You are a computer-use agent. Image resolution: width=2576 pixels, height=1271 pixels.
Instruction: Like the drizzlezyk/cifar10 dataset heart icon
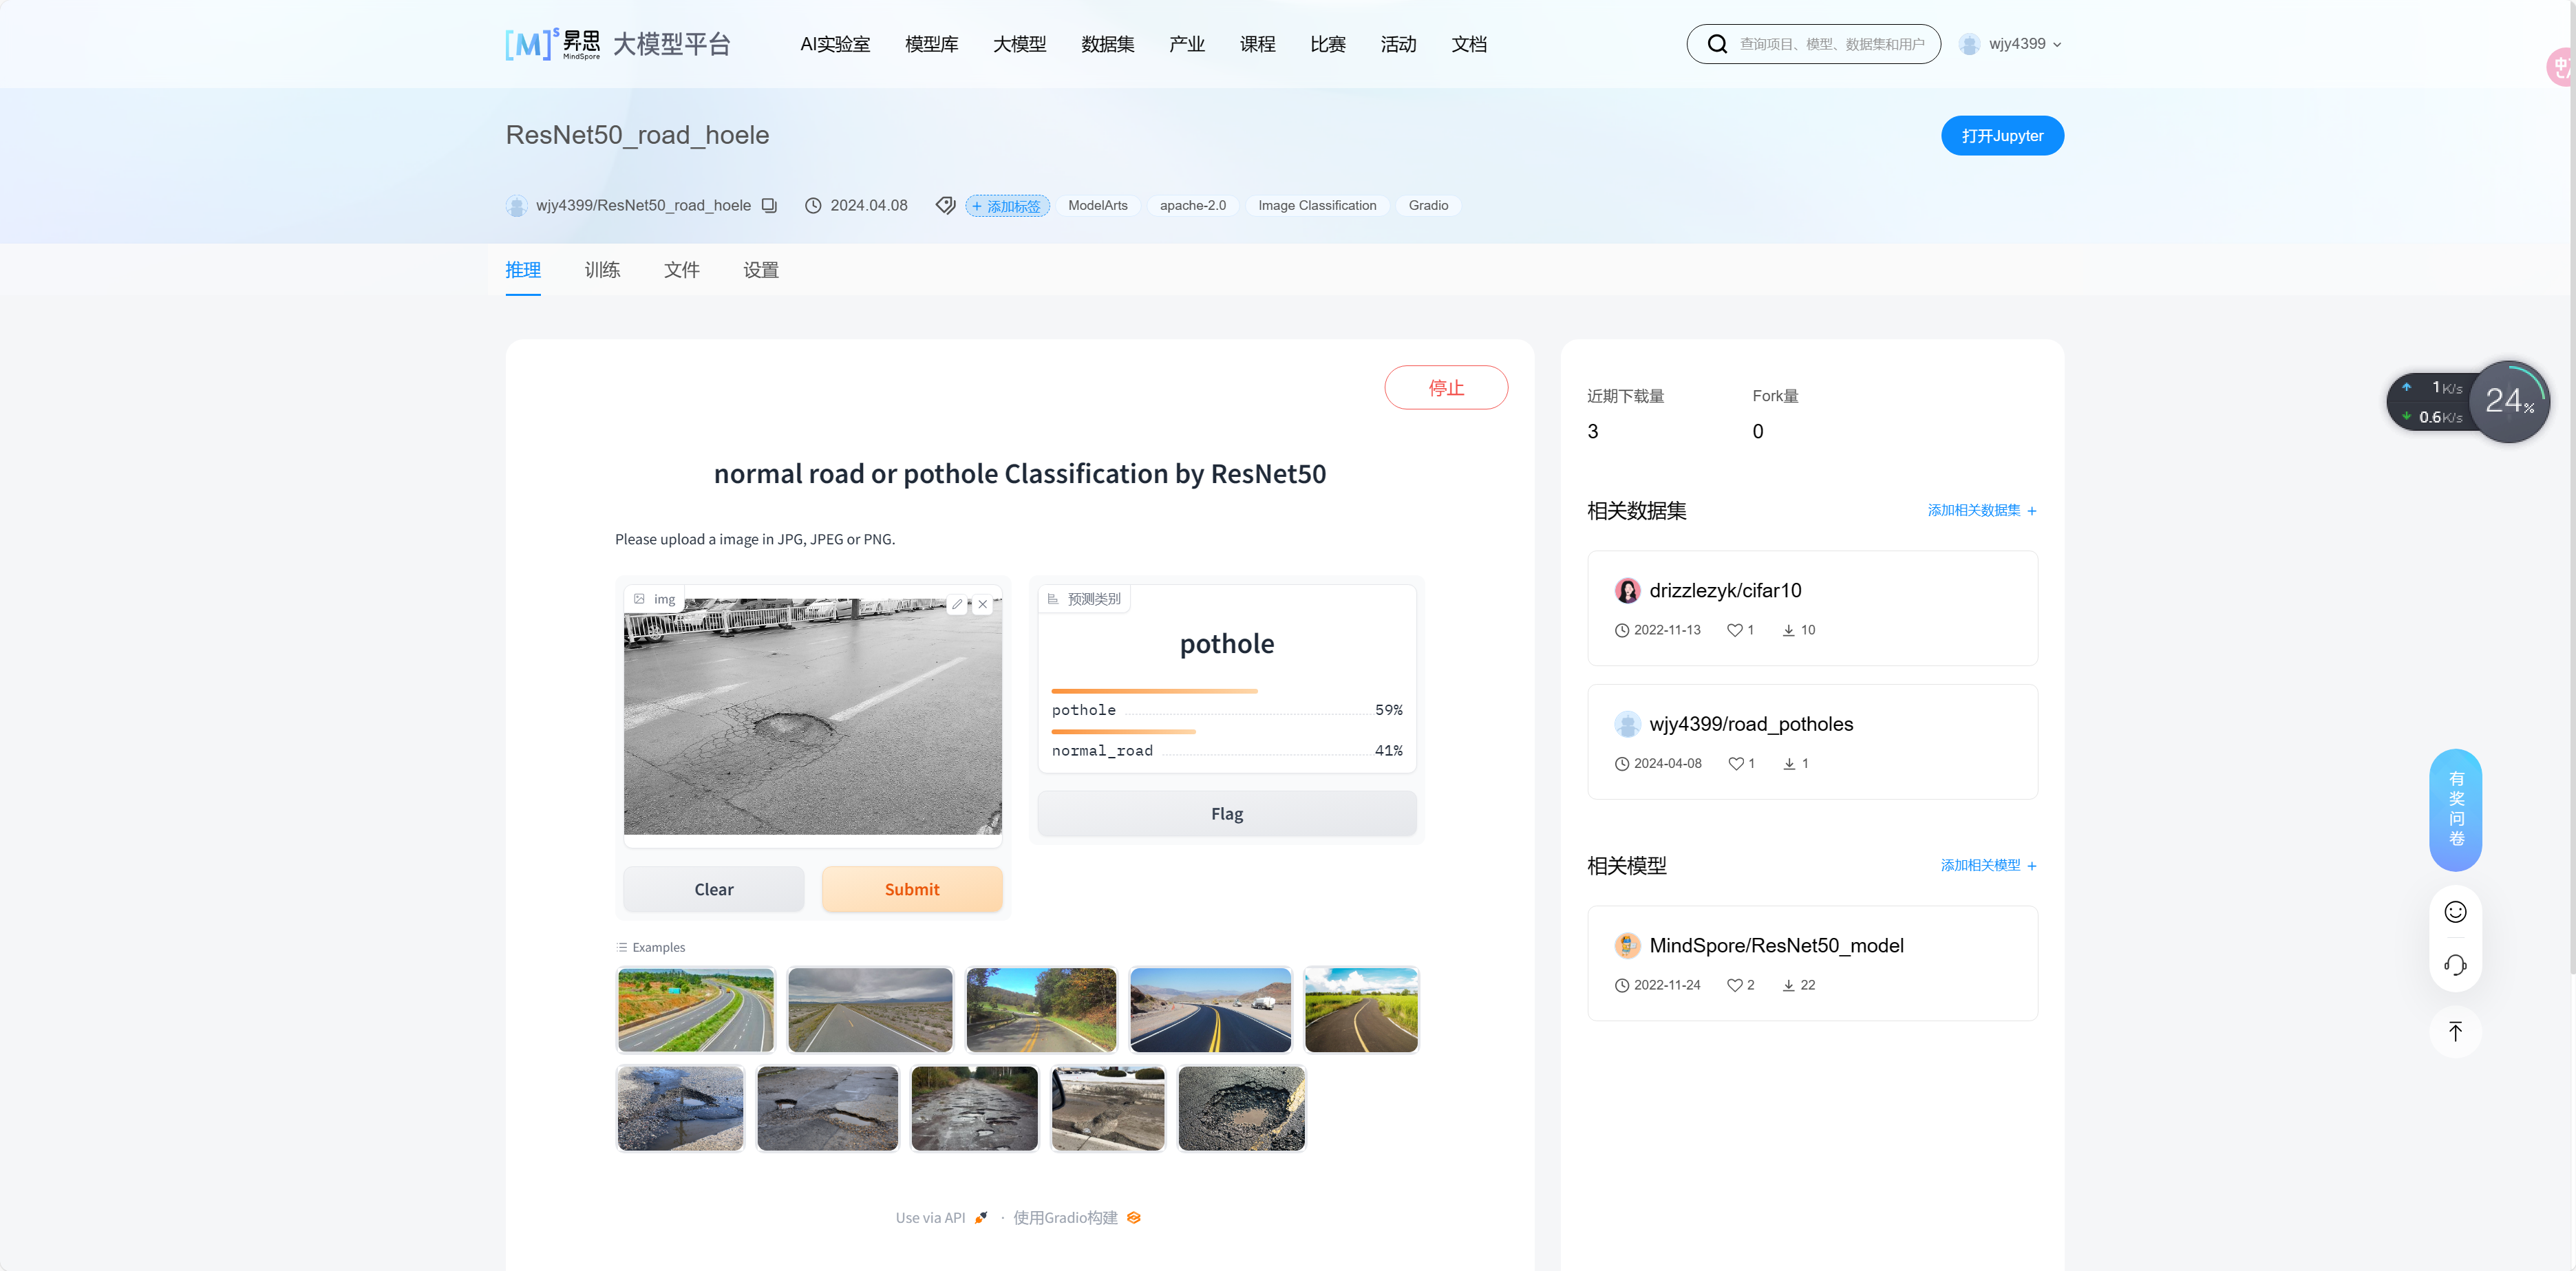(1734, 630)
